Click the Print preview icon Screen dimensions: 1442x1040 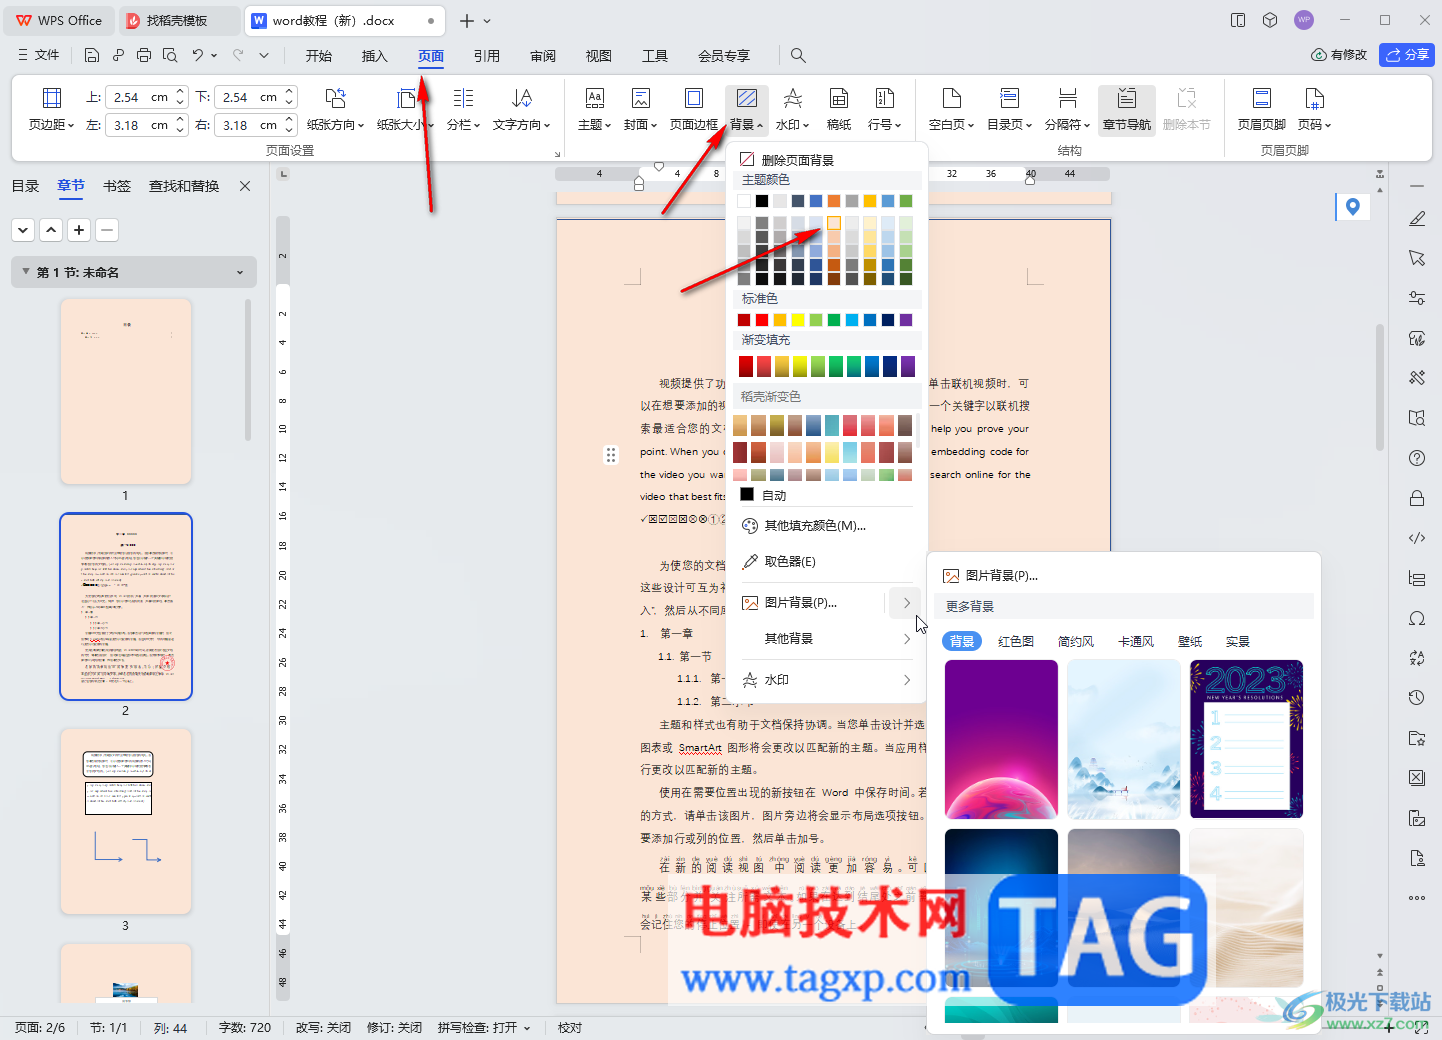coord(170,55)
